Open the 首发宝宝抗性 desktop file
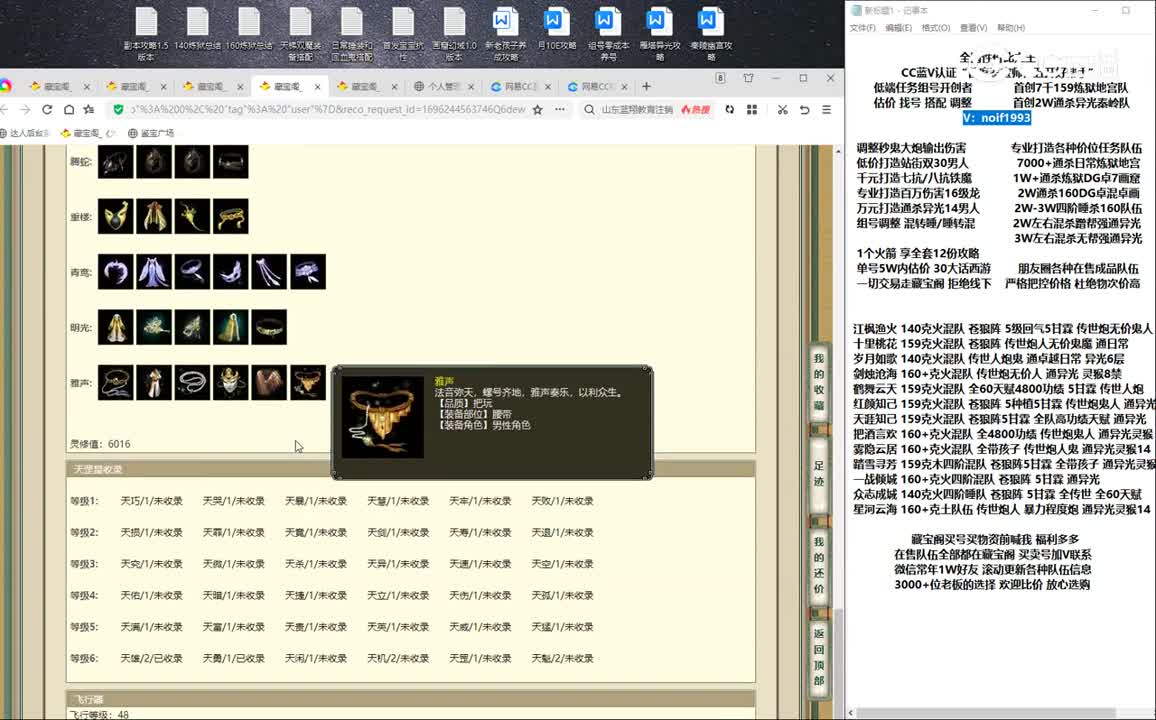Image resolution: width=1156 pixels, height=720 pixels. pyautogui.click(x=403, y=34)
